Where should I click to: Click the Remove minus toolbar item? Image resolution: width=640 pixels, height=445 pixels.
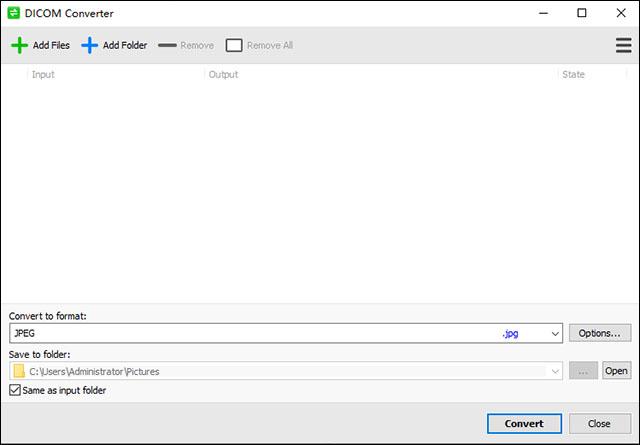(186, 45)
